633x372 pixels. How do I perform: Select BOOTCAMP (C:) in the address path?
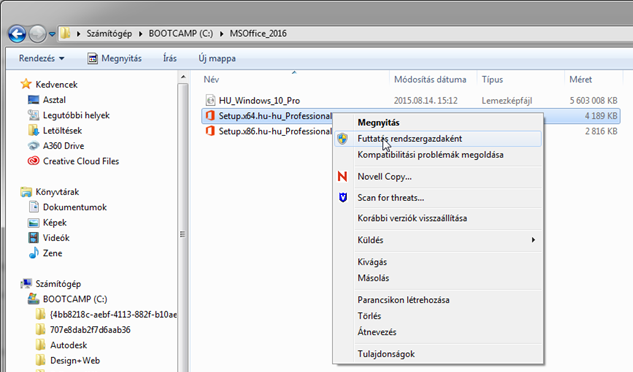pos(181,34)
